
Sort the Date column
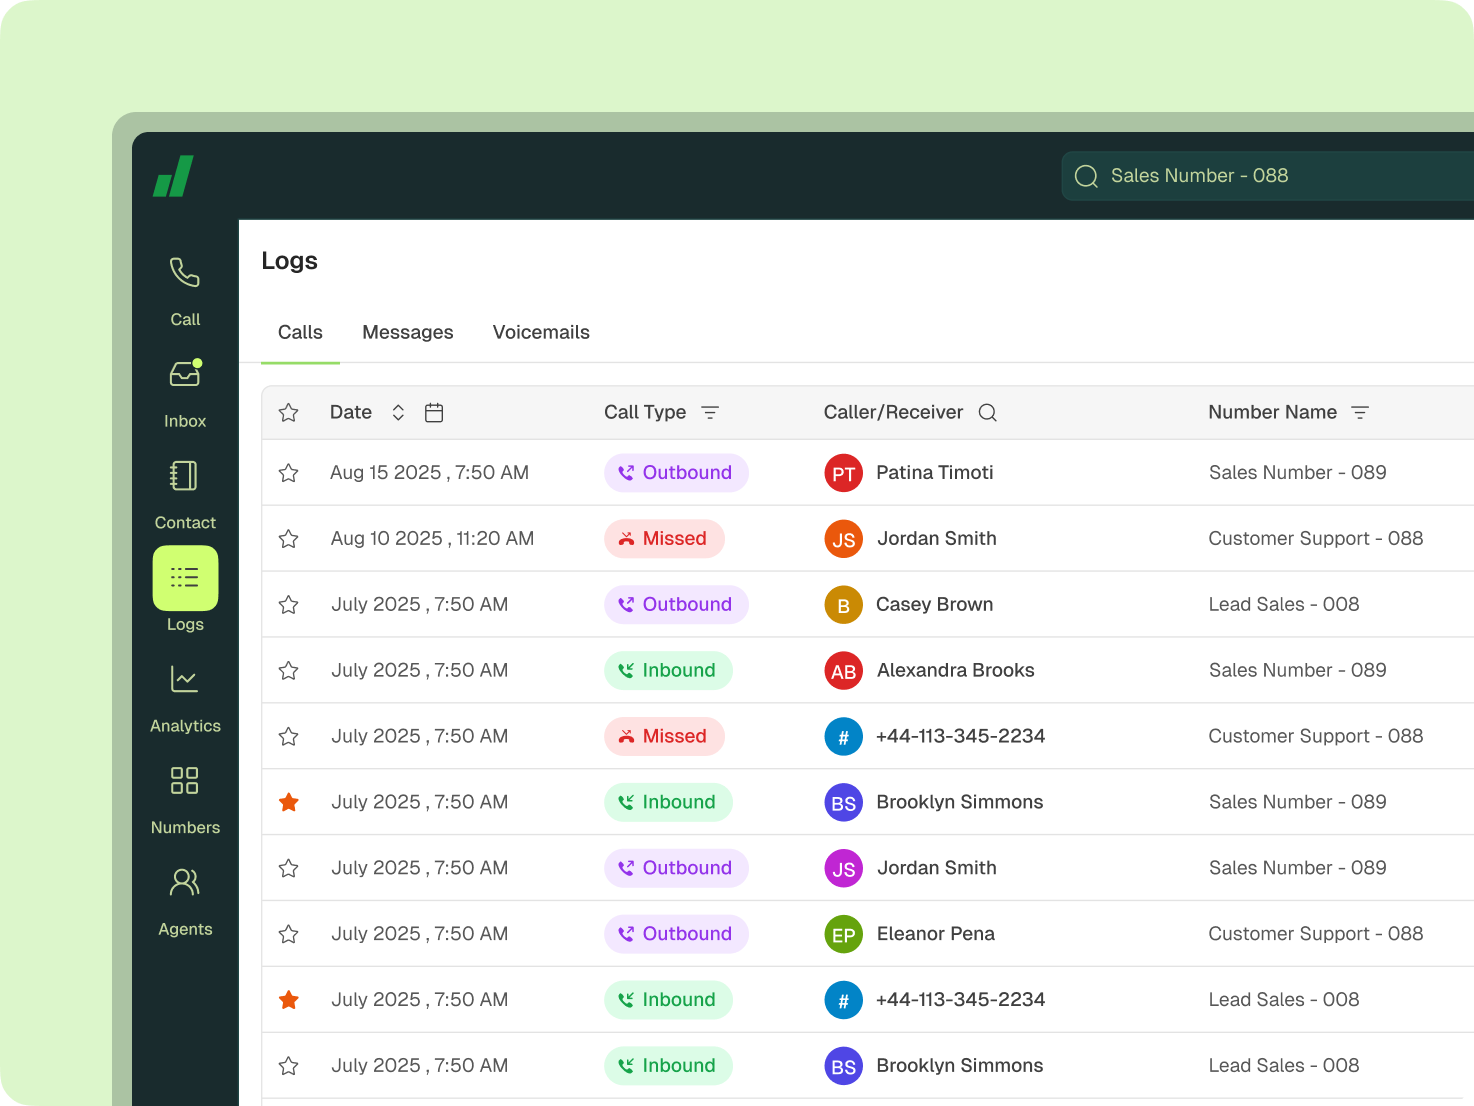pyautogui.click(x=398, y=411)
